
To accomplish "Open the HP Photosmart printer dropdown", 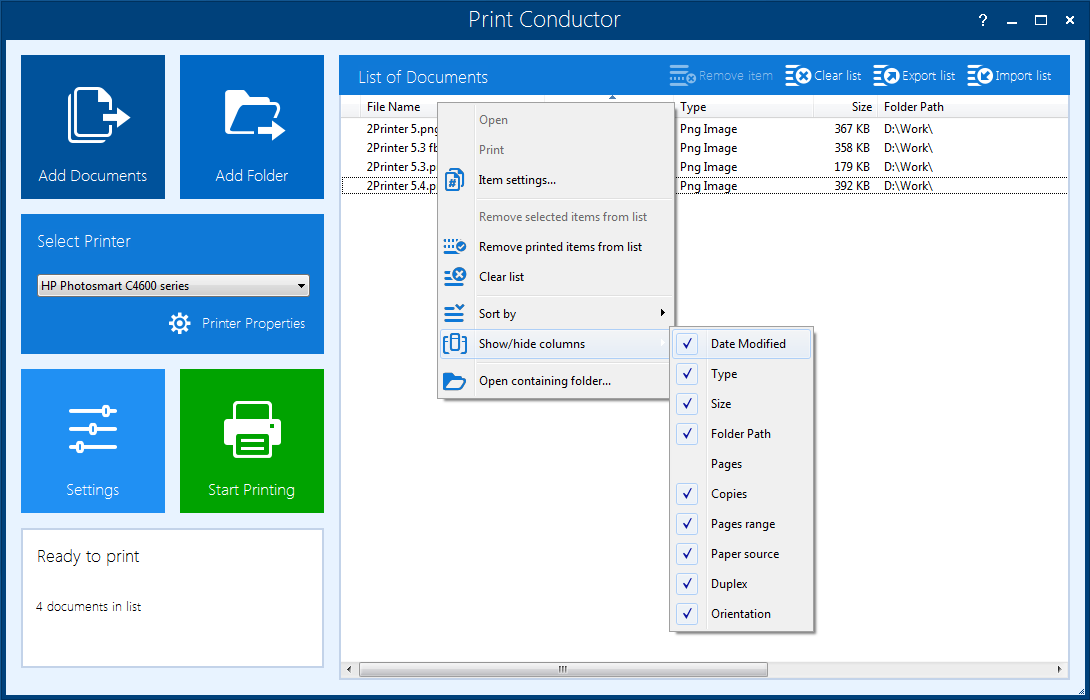I will pyautogui.click(x=173, y=286).
